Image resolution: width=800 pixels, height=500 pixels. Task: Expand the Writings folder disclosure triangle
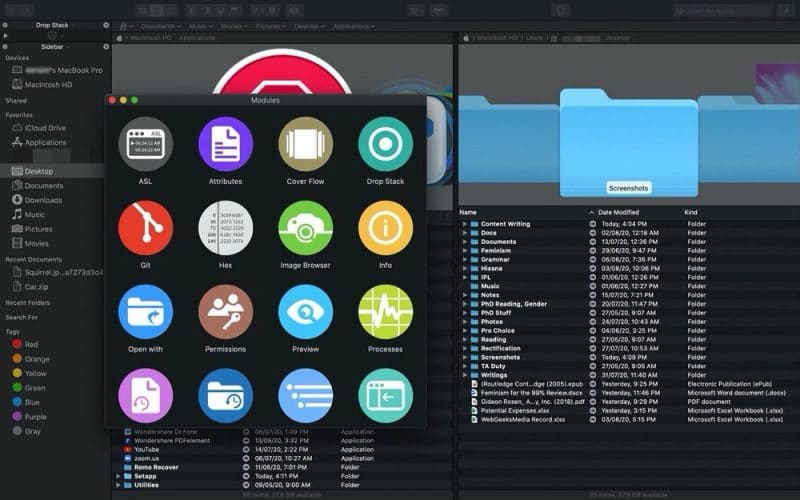tap(465, 374)
